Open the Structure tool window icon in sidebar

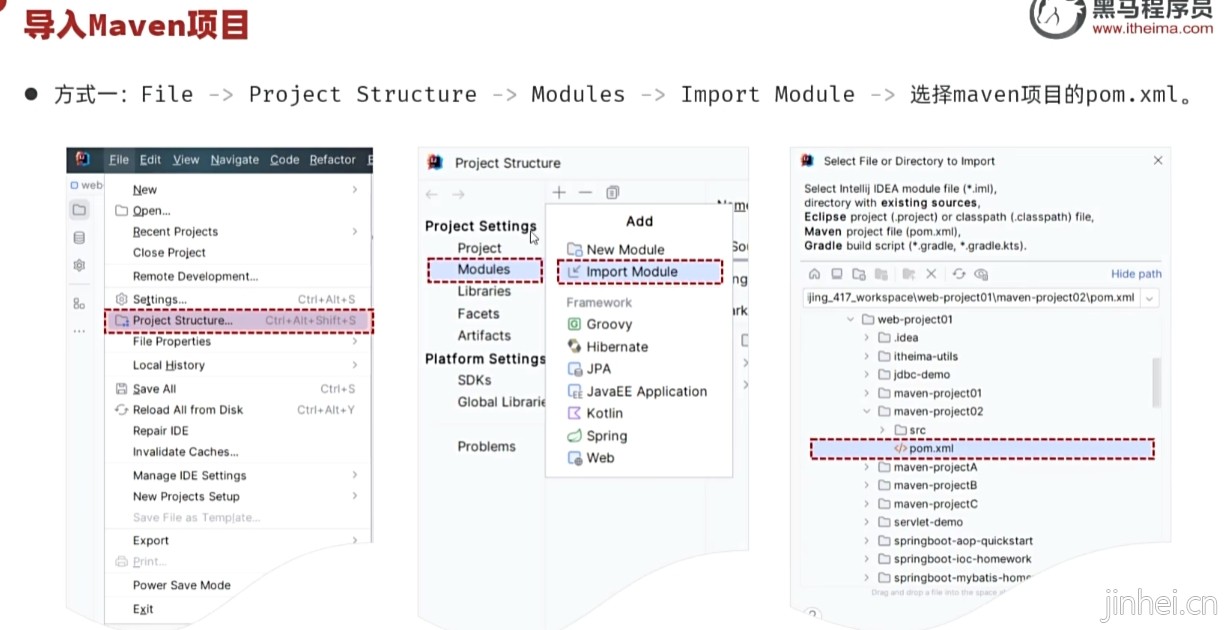(x=79, y=303)
